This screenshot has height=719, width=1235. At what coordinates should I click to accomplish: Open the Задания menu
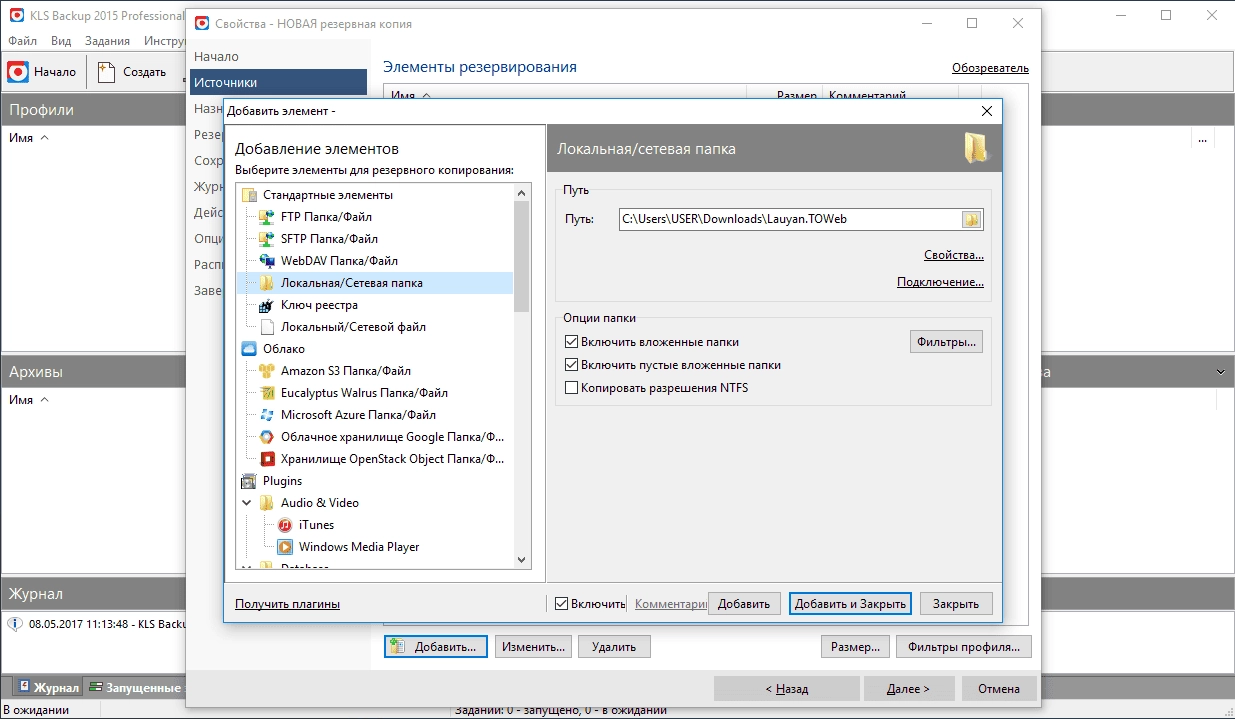click(107, 41)
